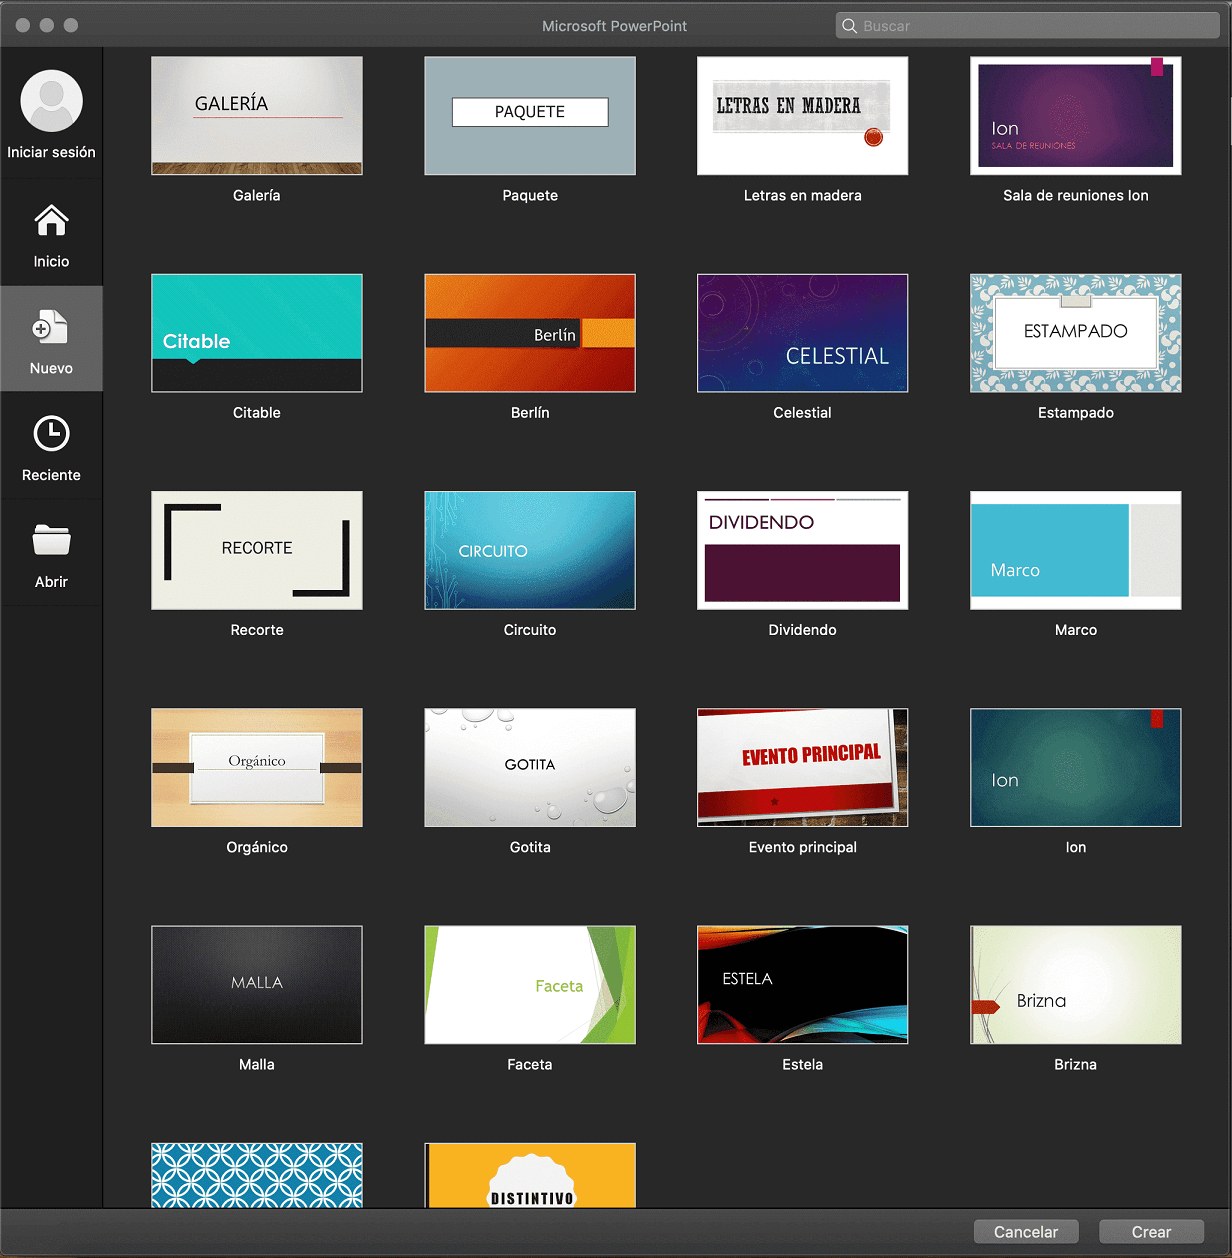Choose the Letras en madera template
This screenshot has height=1258, width=1232.
click(x=803, y=116)
